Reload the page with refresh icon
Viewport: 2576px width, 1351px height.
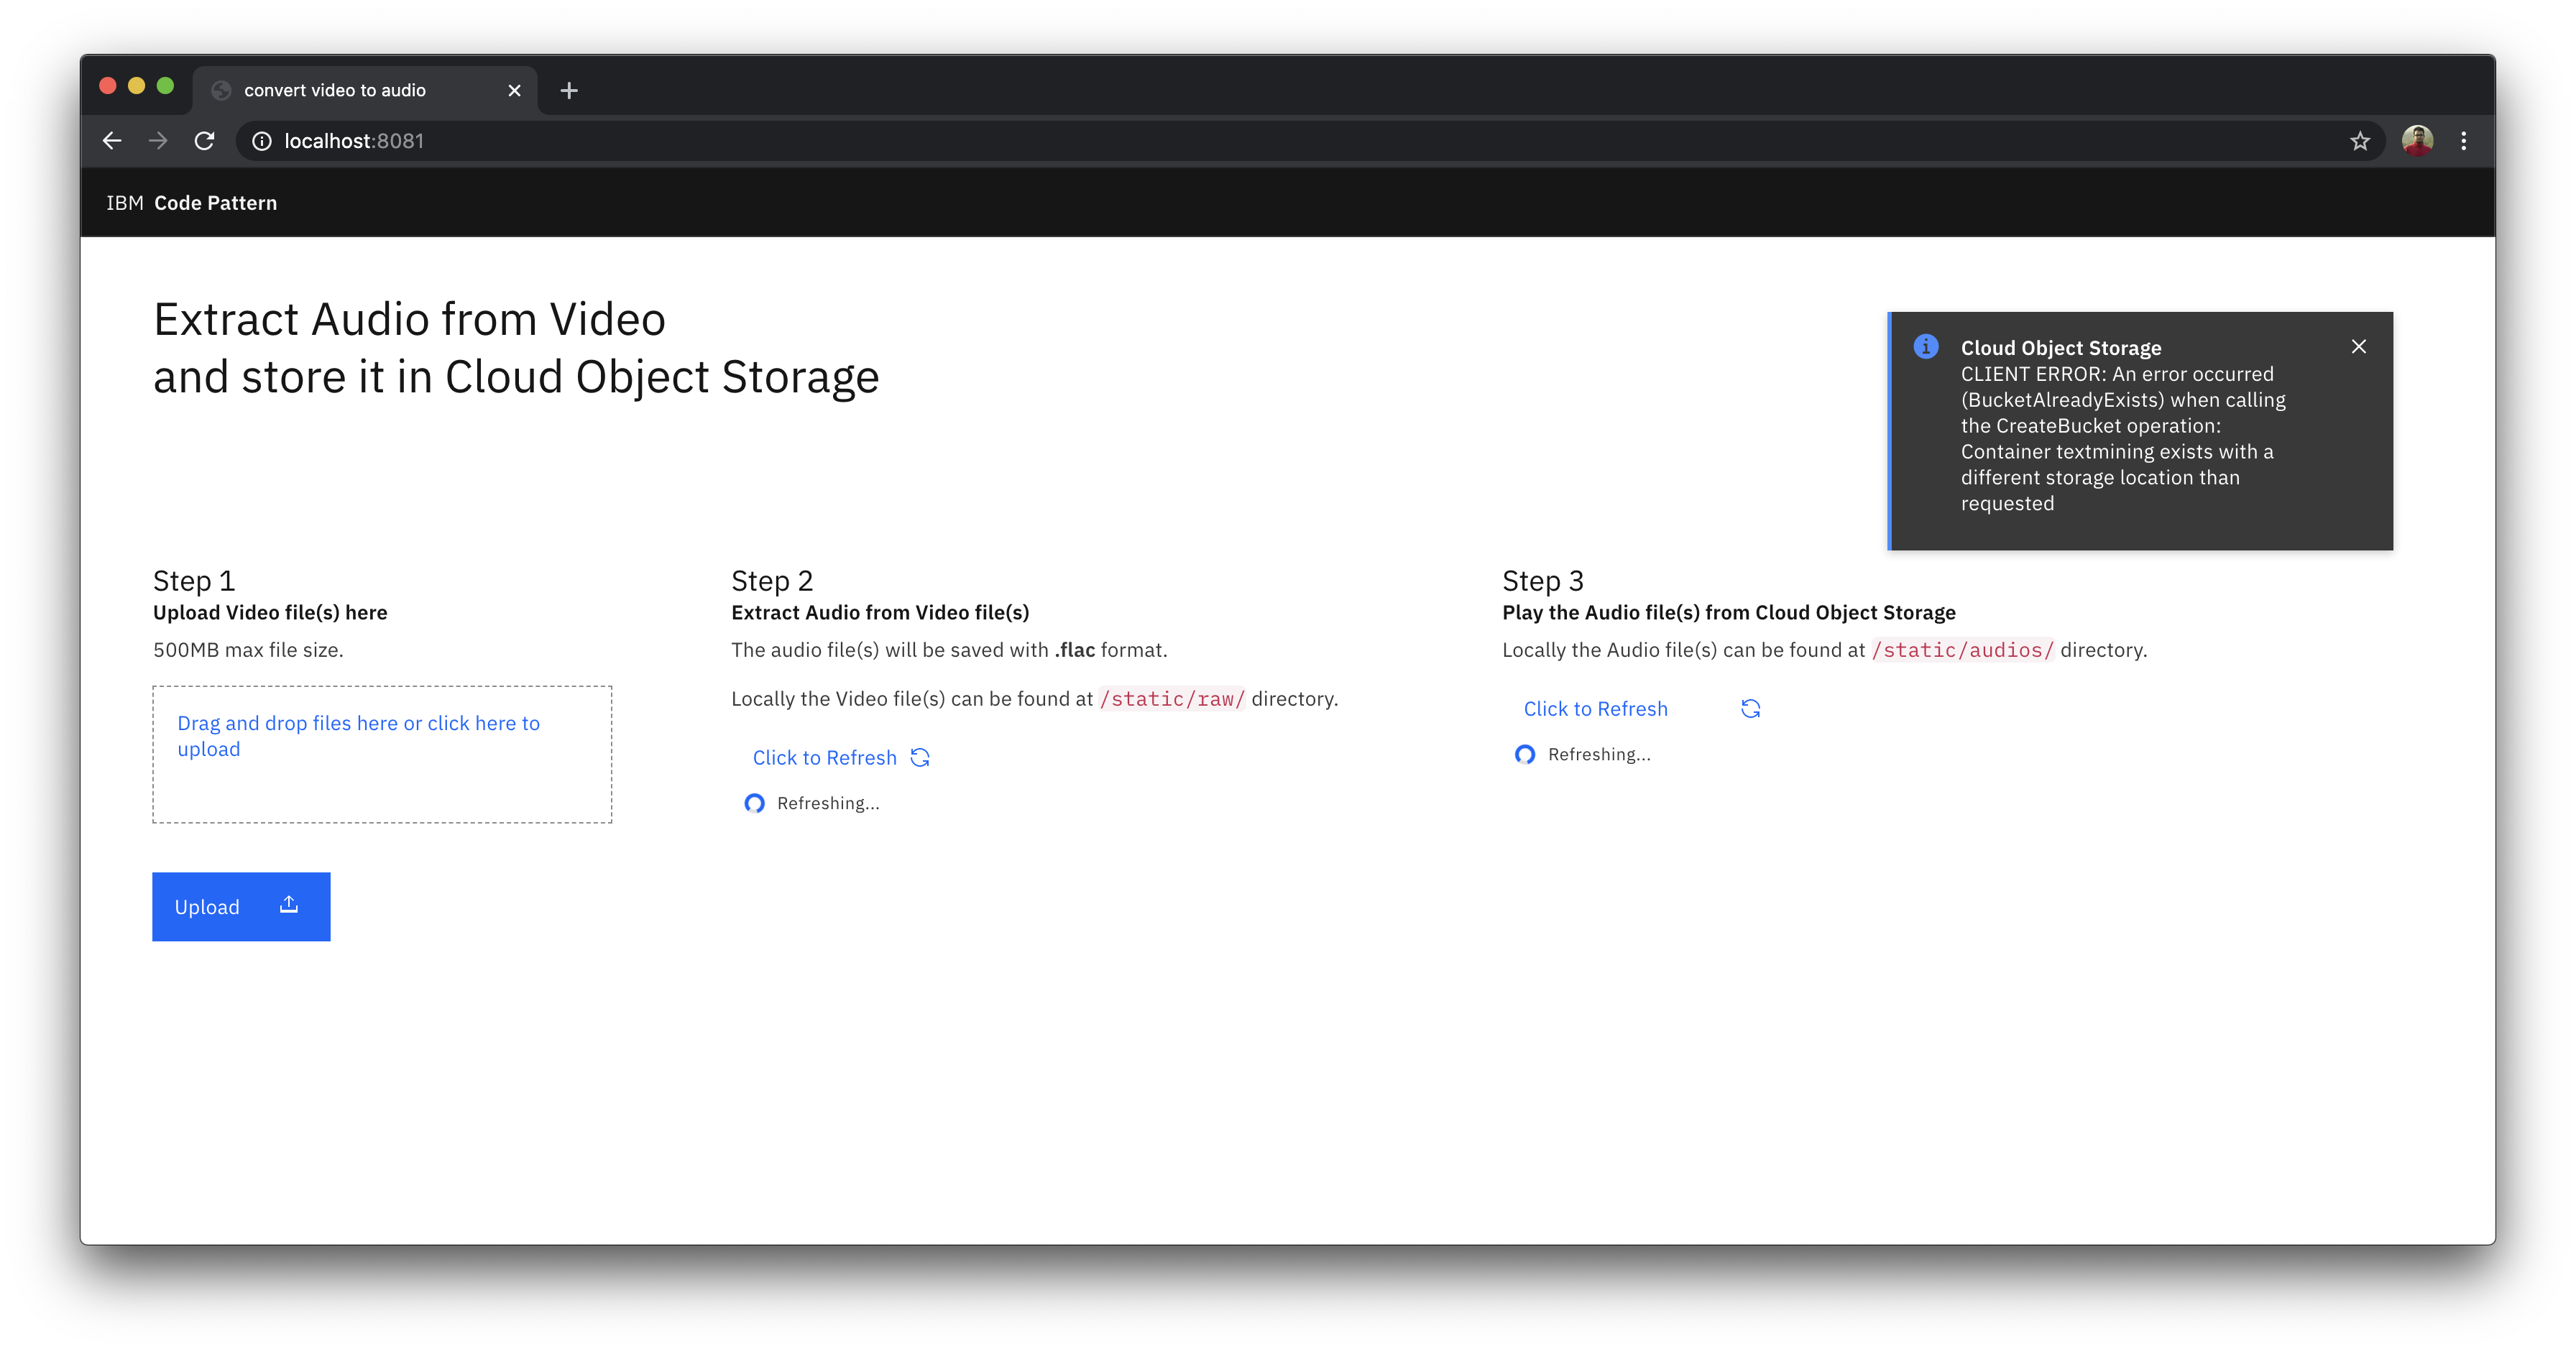[204, 141]
